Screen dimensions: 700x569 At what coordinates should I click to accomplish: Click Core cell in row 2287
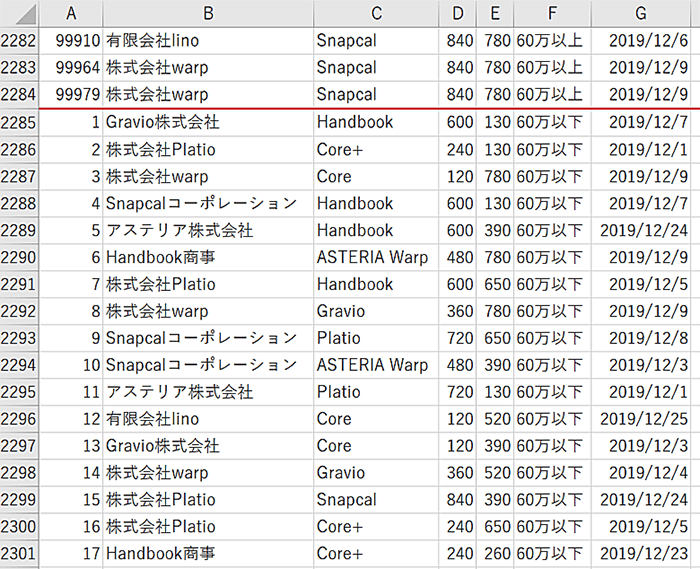click(376, 177)
